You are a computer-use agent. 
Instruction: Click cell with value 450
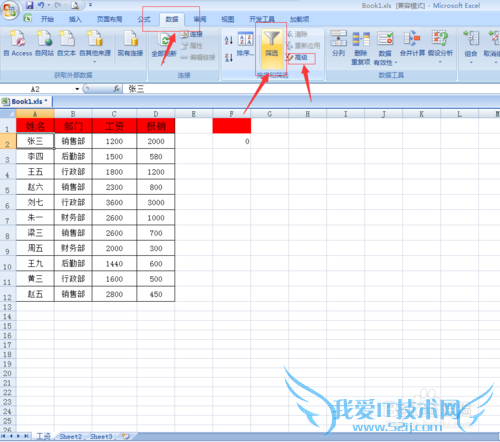(x=156, y=294)
